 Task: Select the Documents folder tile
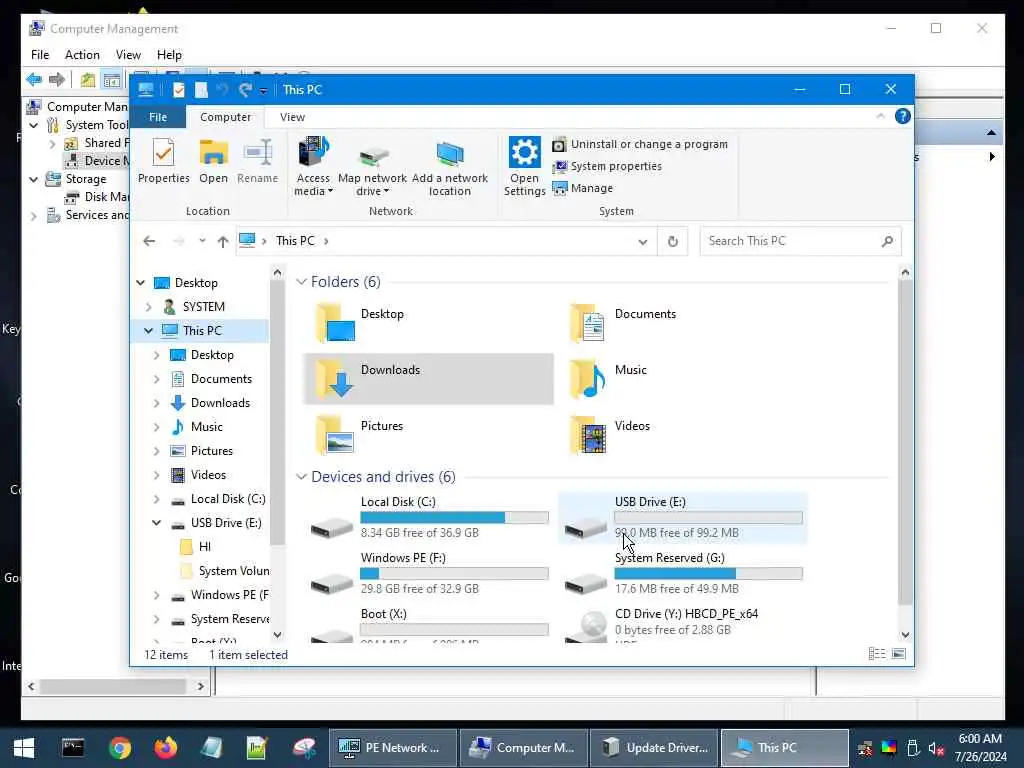[682, 323]
